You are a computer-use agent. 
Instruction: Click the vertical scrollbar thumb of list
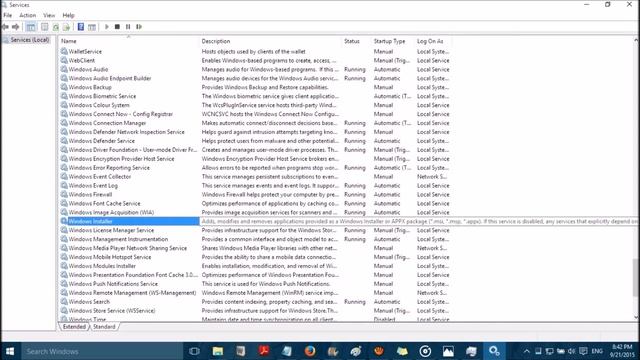tap(636, 278)
